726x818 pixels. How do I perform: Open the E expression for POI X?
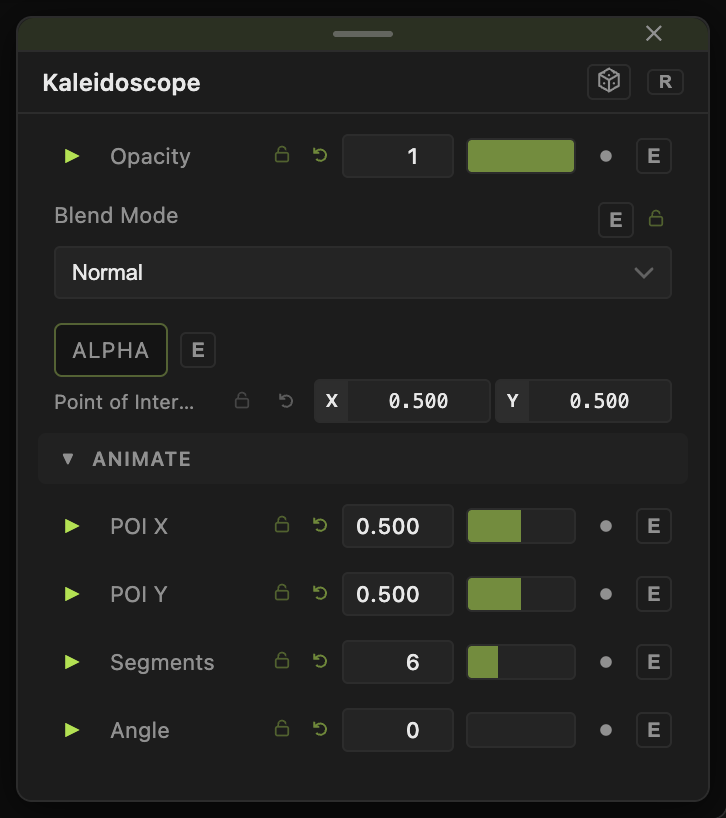(x=654, y=526)
